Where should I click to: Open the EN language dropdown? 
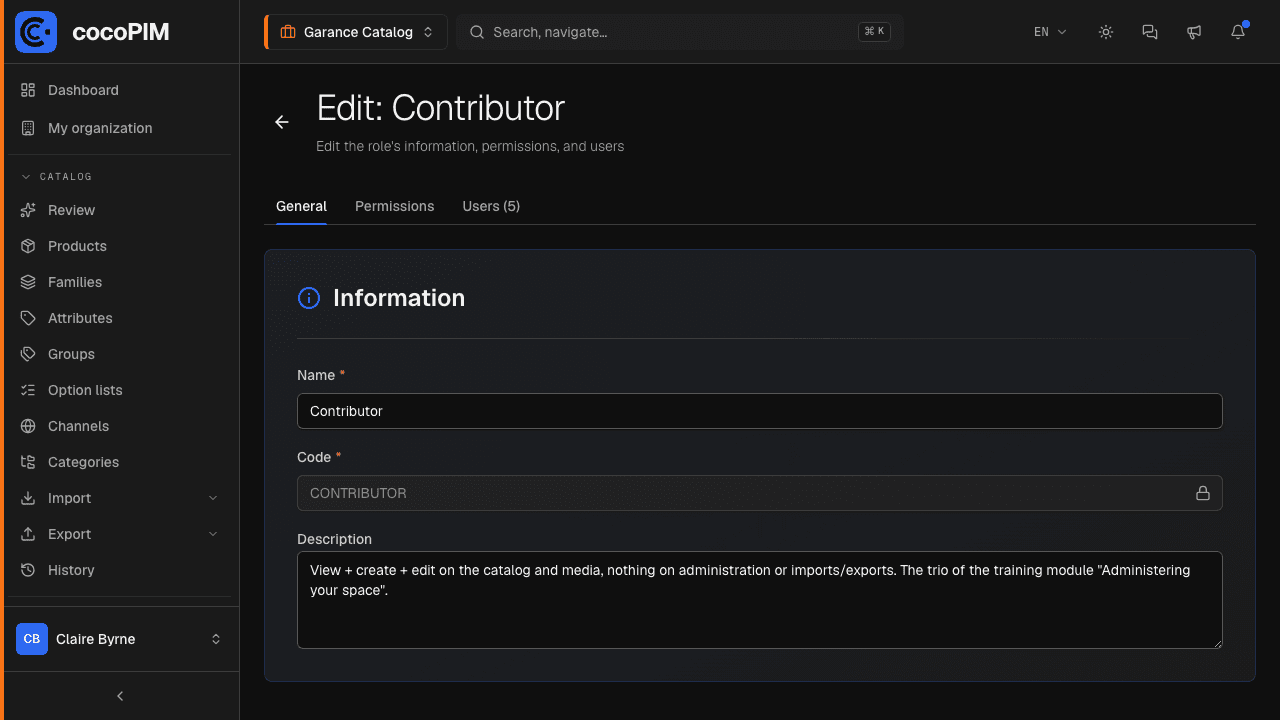1050,32
